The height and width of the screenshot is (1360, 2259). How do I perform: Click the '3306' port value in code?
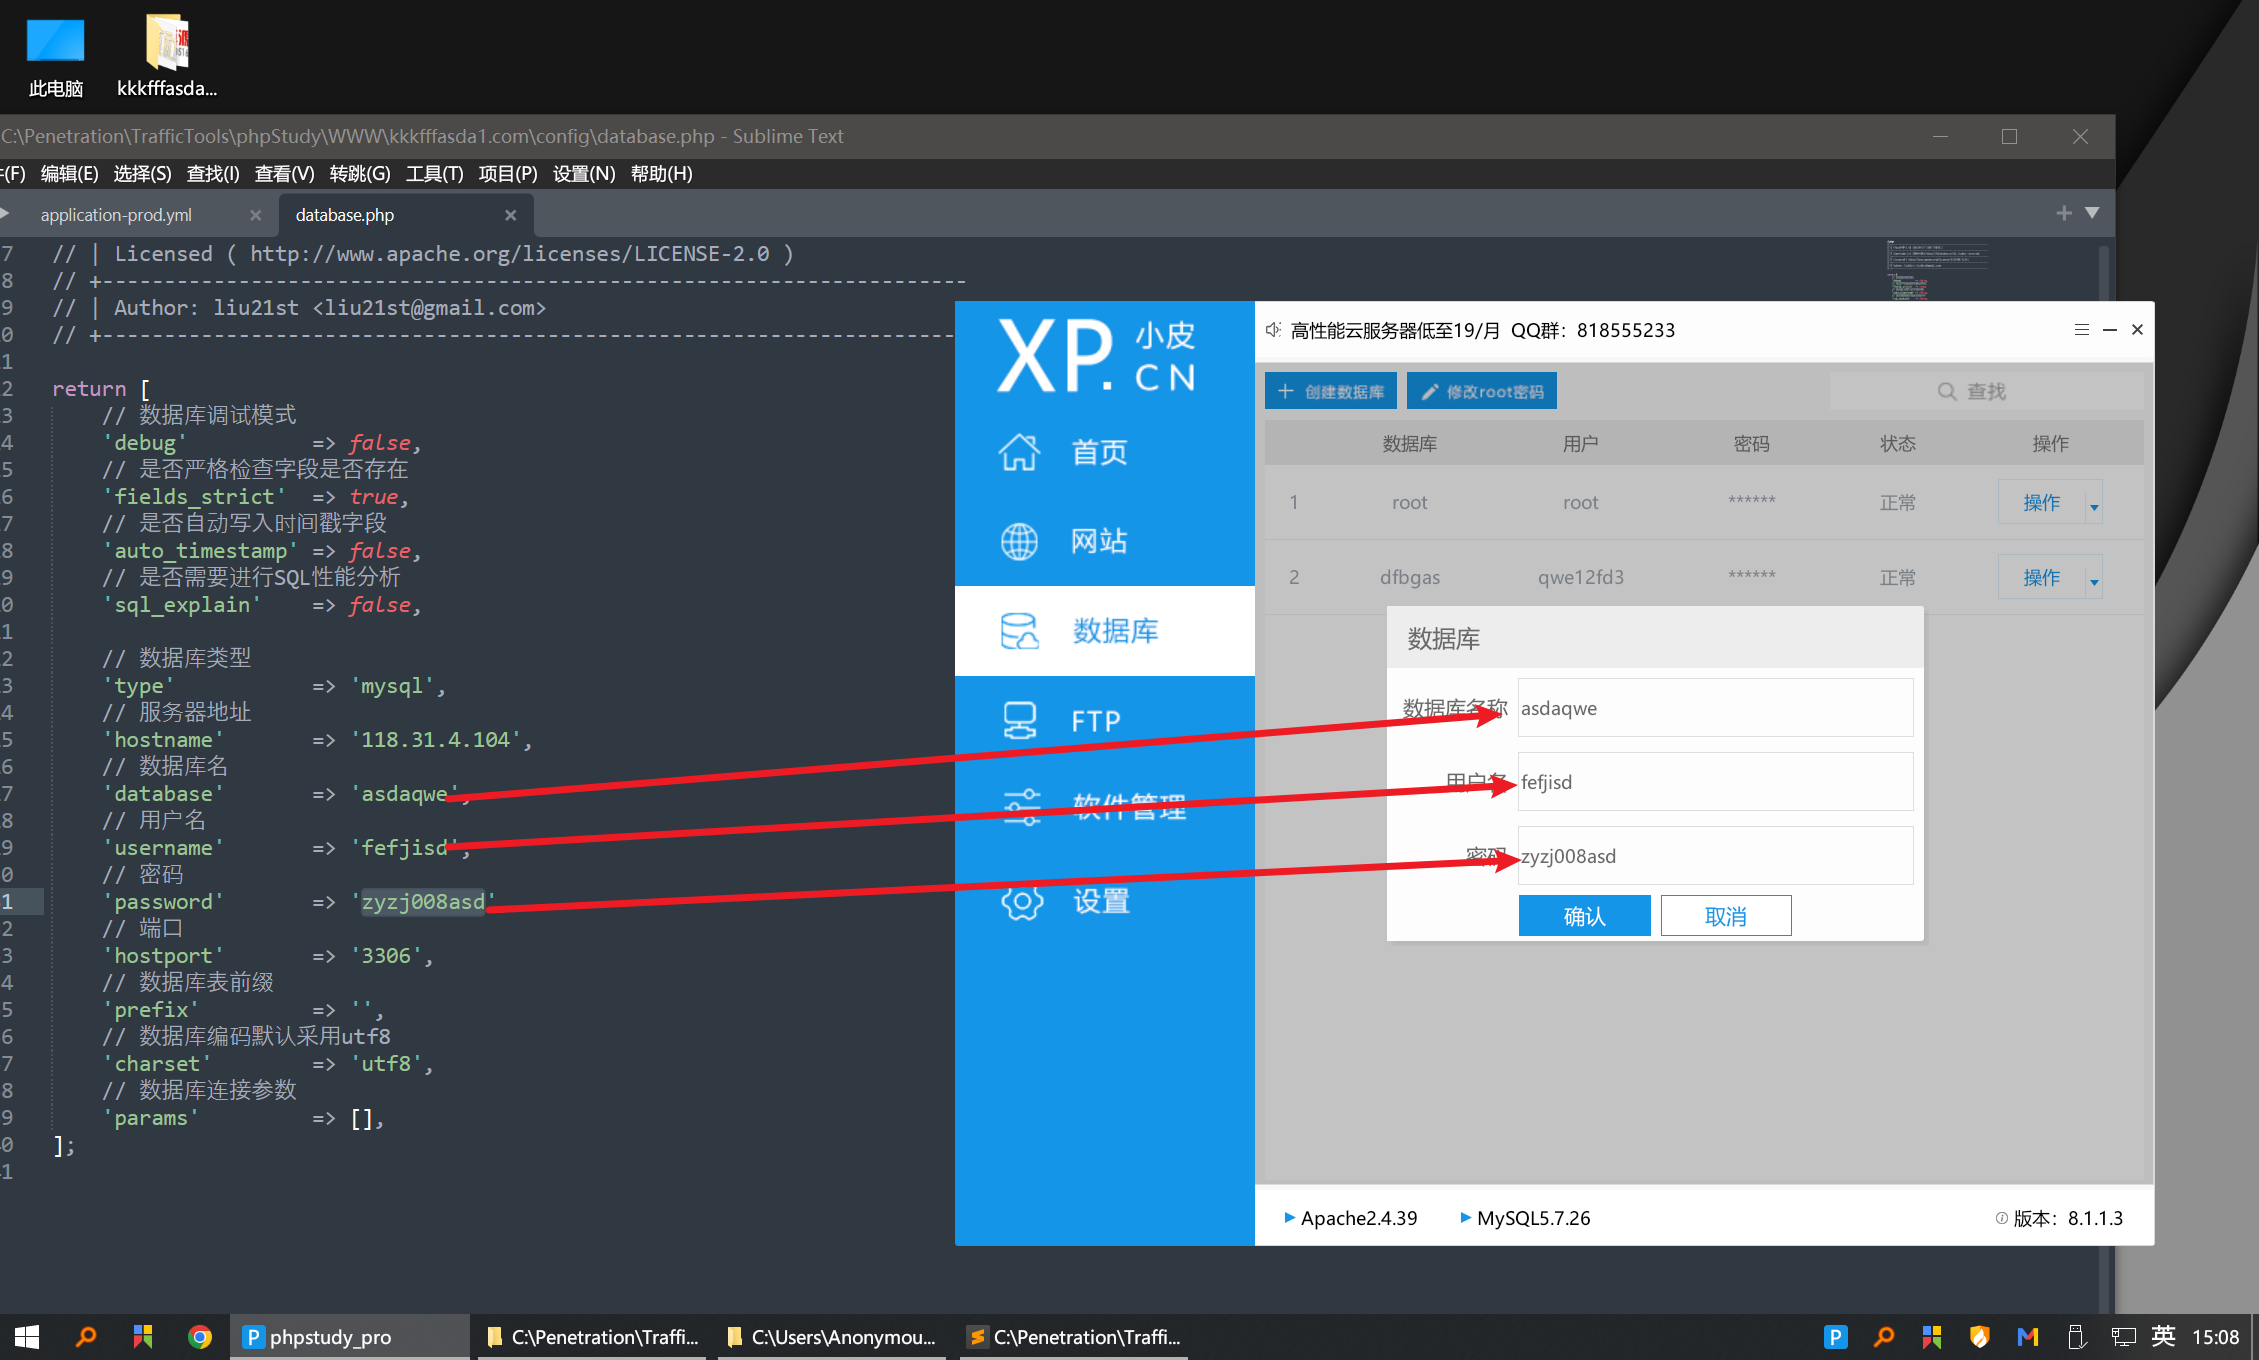(386, 956)
